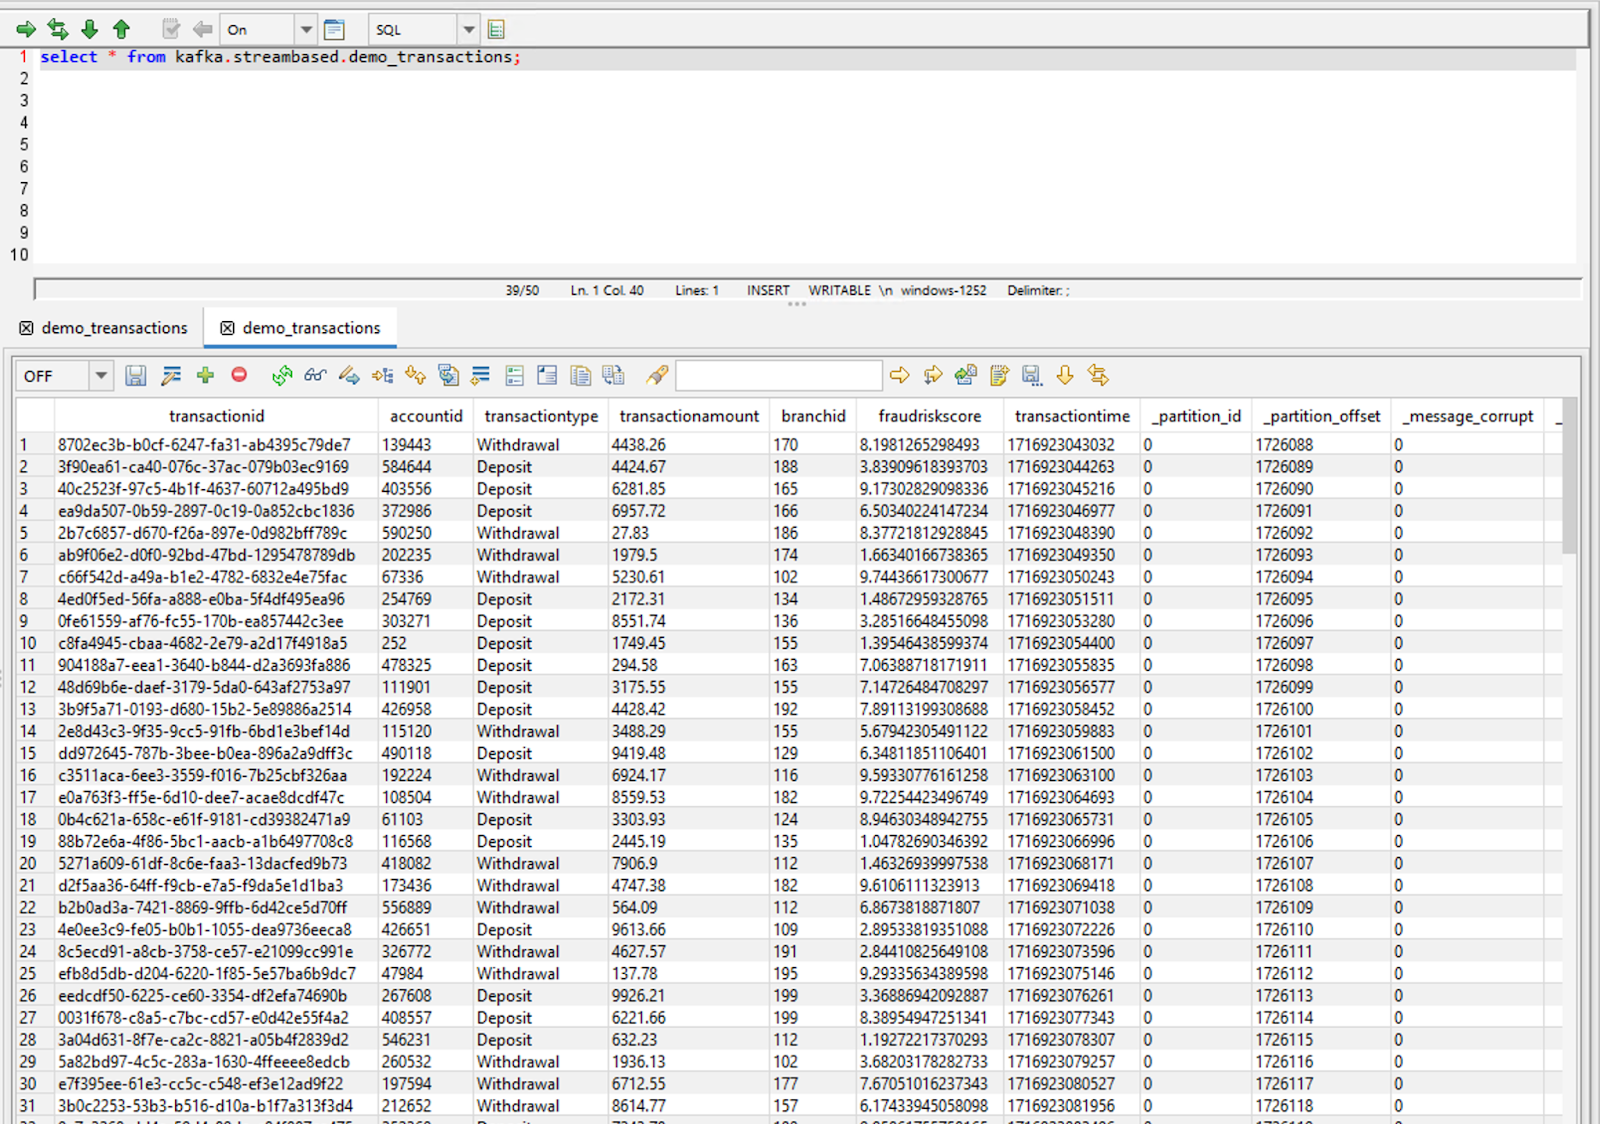Copy the data with the two-pages icon

click(580, 375)
